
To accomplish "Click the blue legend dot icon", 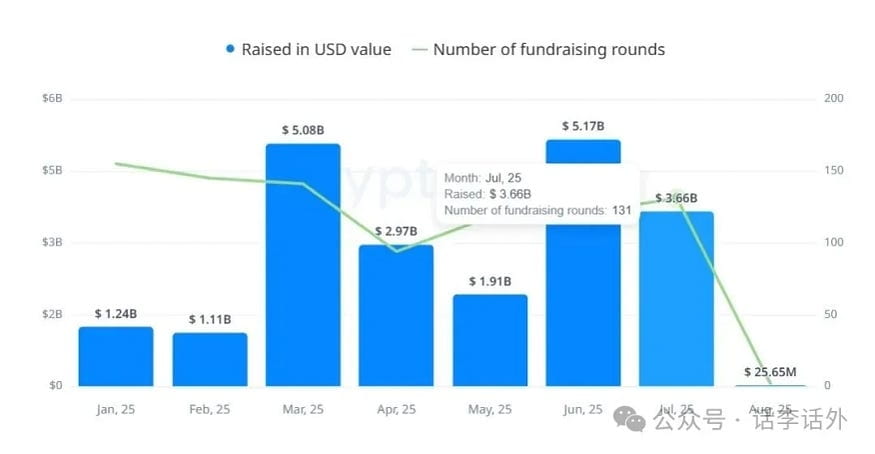I will (x=230, y=49).
